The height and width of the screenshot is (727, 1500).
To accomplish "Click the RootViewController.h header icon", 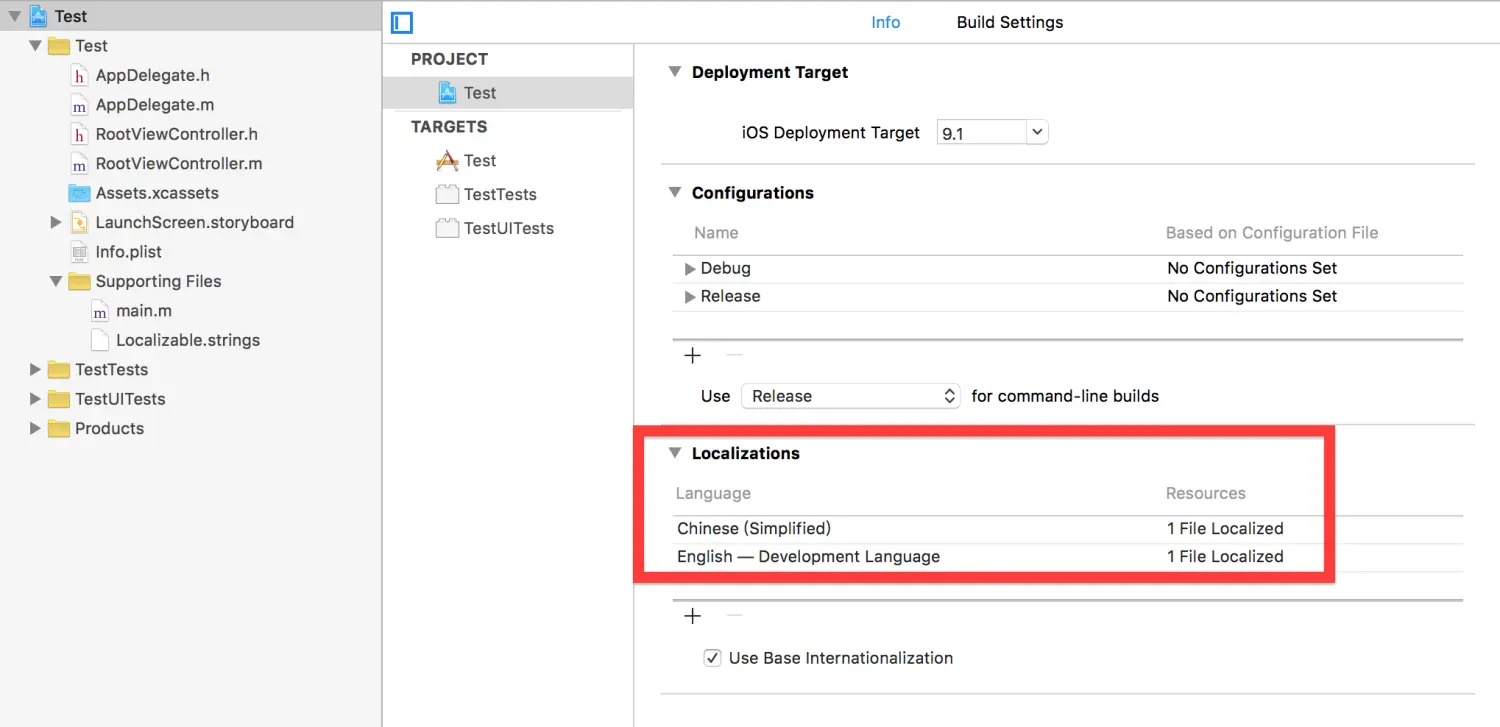I will (x=79, y=134).
